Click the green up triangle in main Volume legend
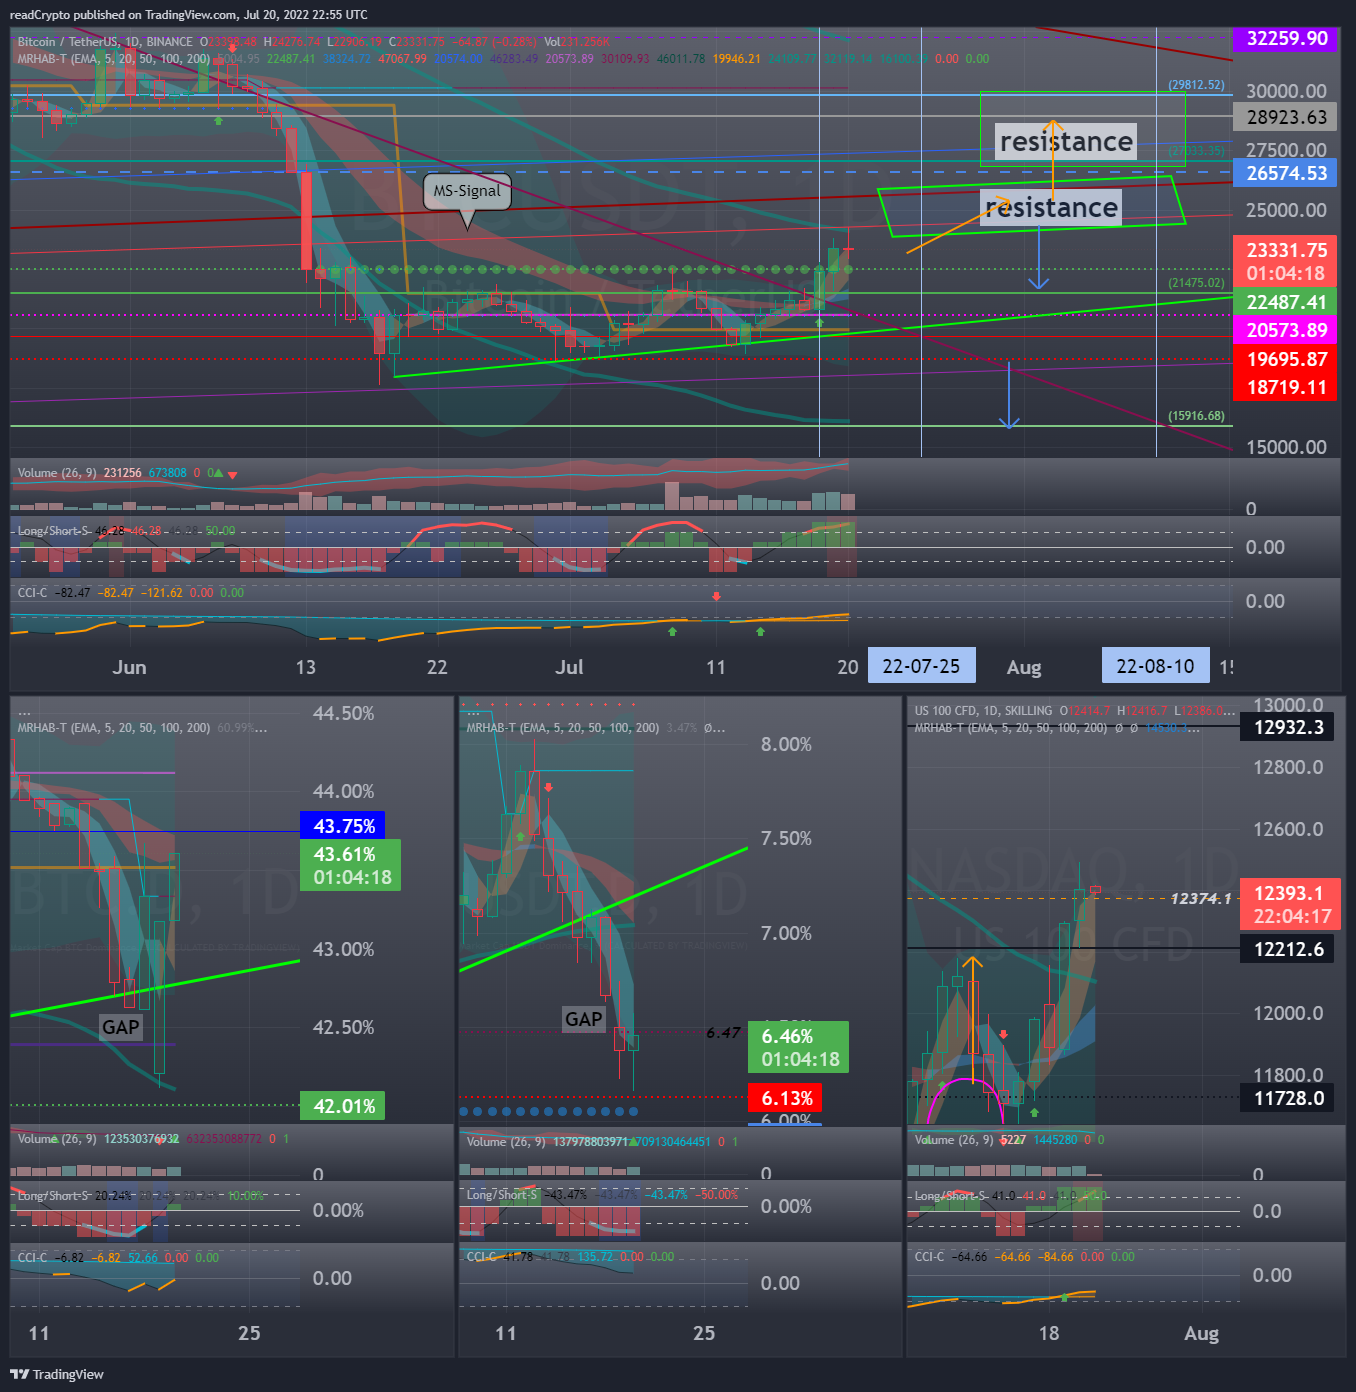1356x1392 pixels. coord(219,474)
